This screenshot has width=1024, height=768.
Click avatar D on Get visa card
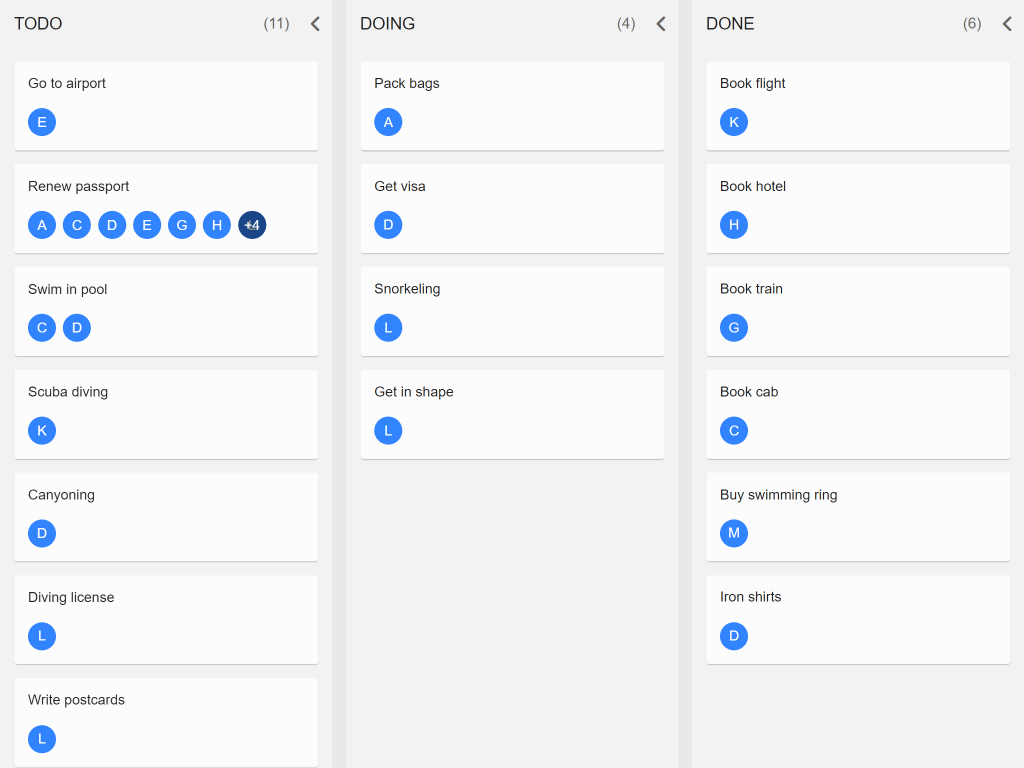(388, 225)
